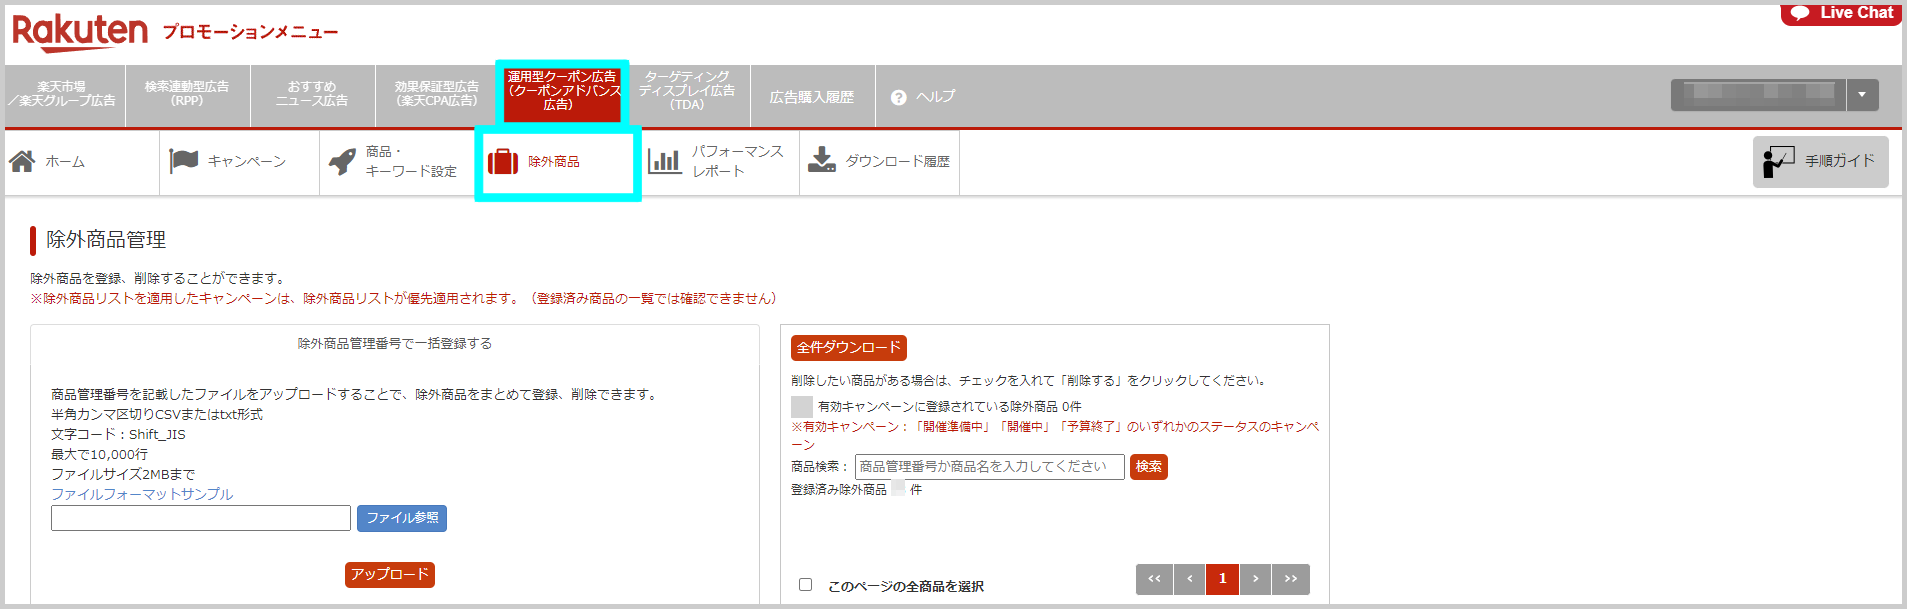Open 検索連動型広告 (RPP) tab
The width and height of the screenshot is (1907, 609).
coord(187,94)
